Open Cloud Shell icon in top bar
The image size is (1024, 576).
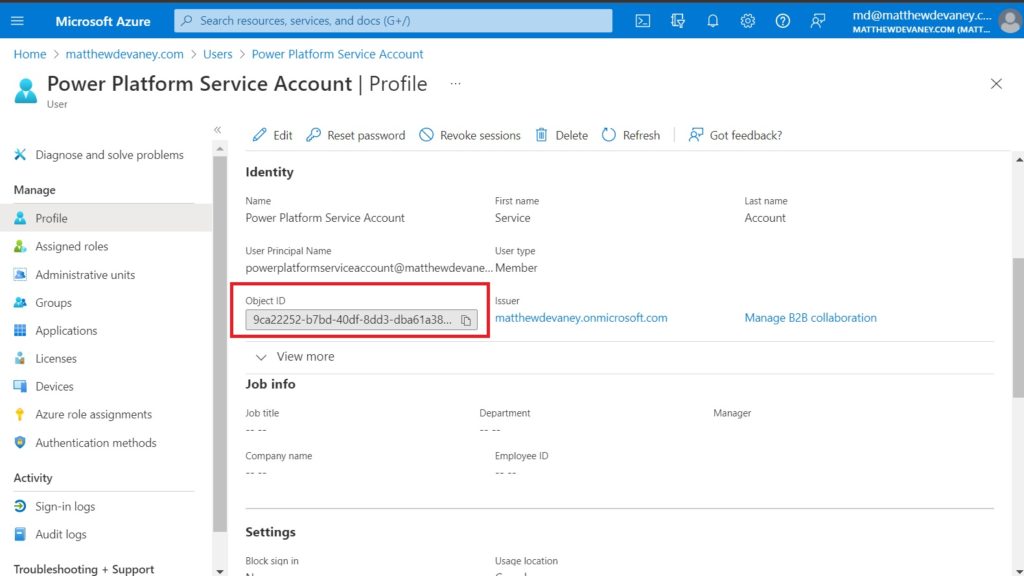pos(643,21)
